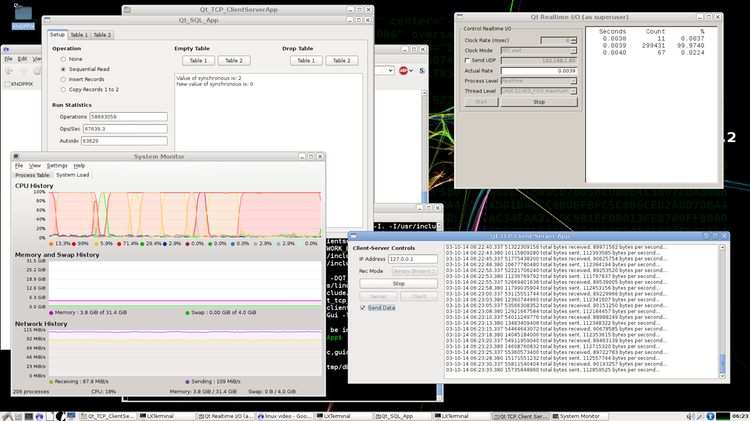Image resolution: width=750 pixels, height=421 pixels.
Task: Open the Process Level dropdown
Action: [x=539, y=81]
